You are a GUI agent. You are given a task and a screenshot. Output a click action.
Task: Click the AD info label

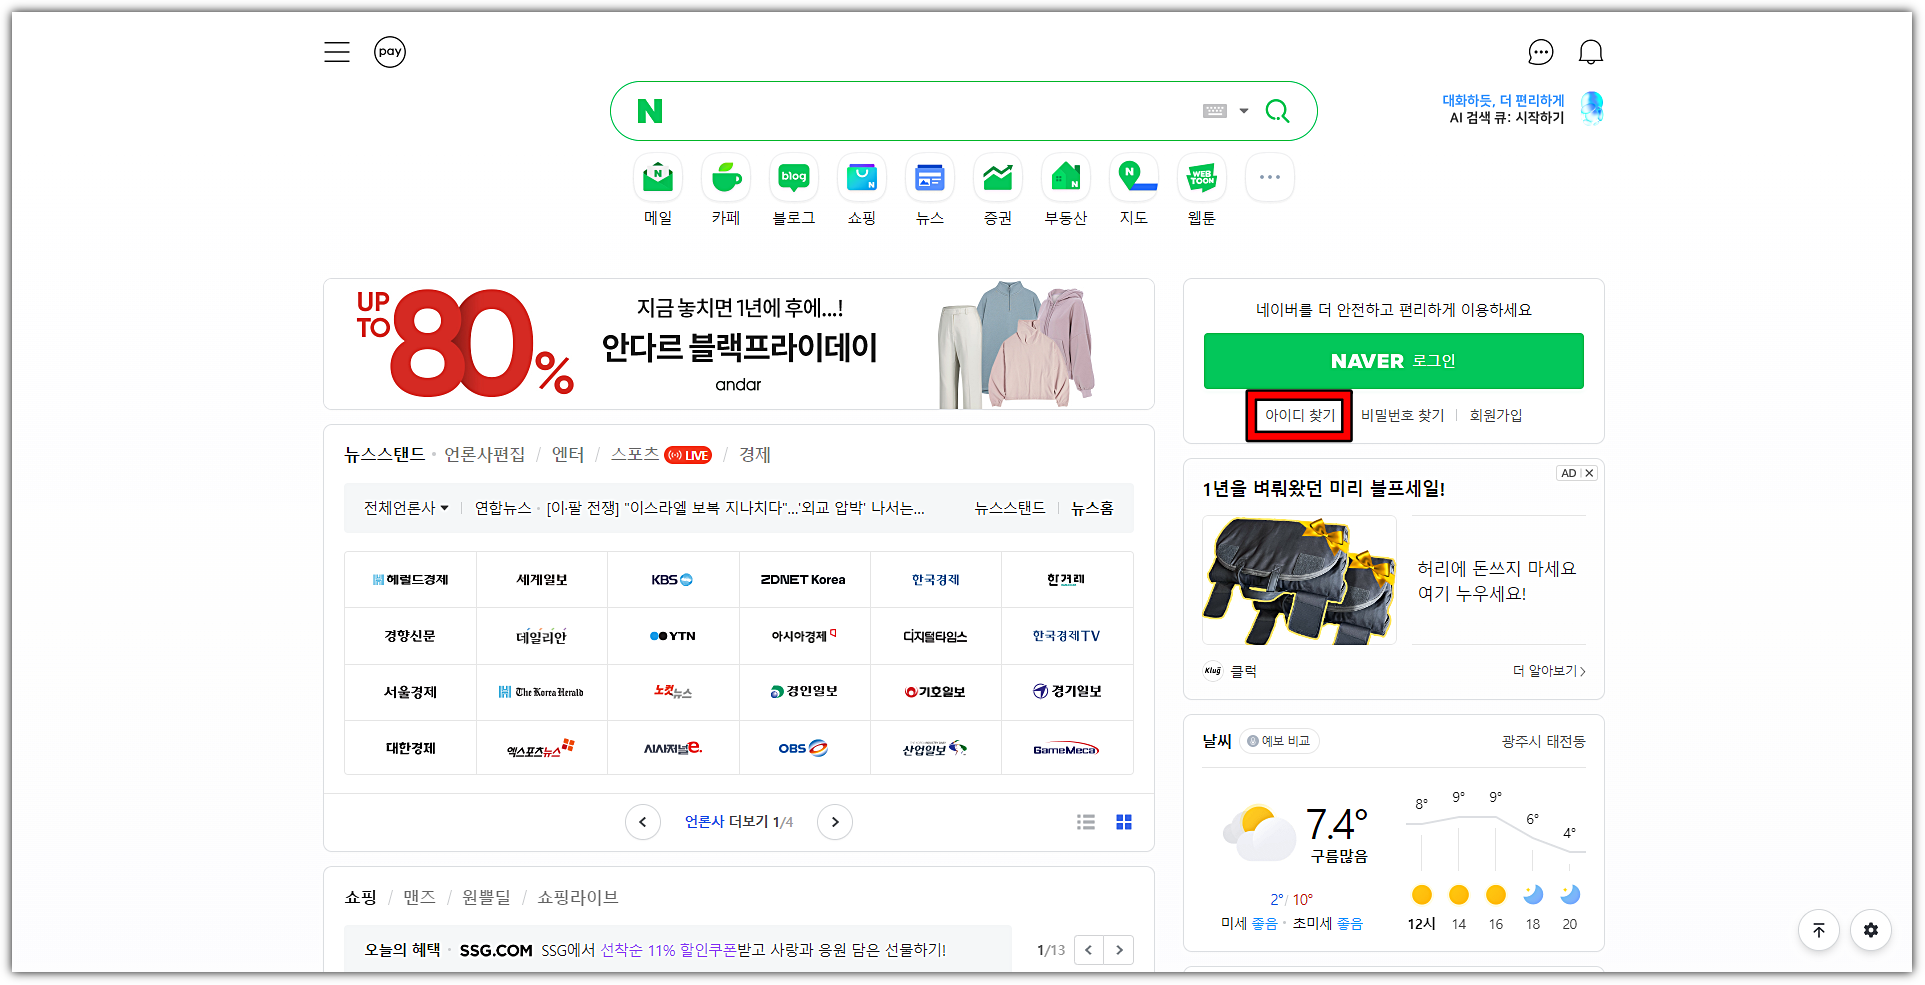pos(1569,473)
